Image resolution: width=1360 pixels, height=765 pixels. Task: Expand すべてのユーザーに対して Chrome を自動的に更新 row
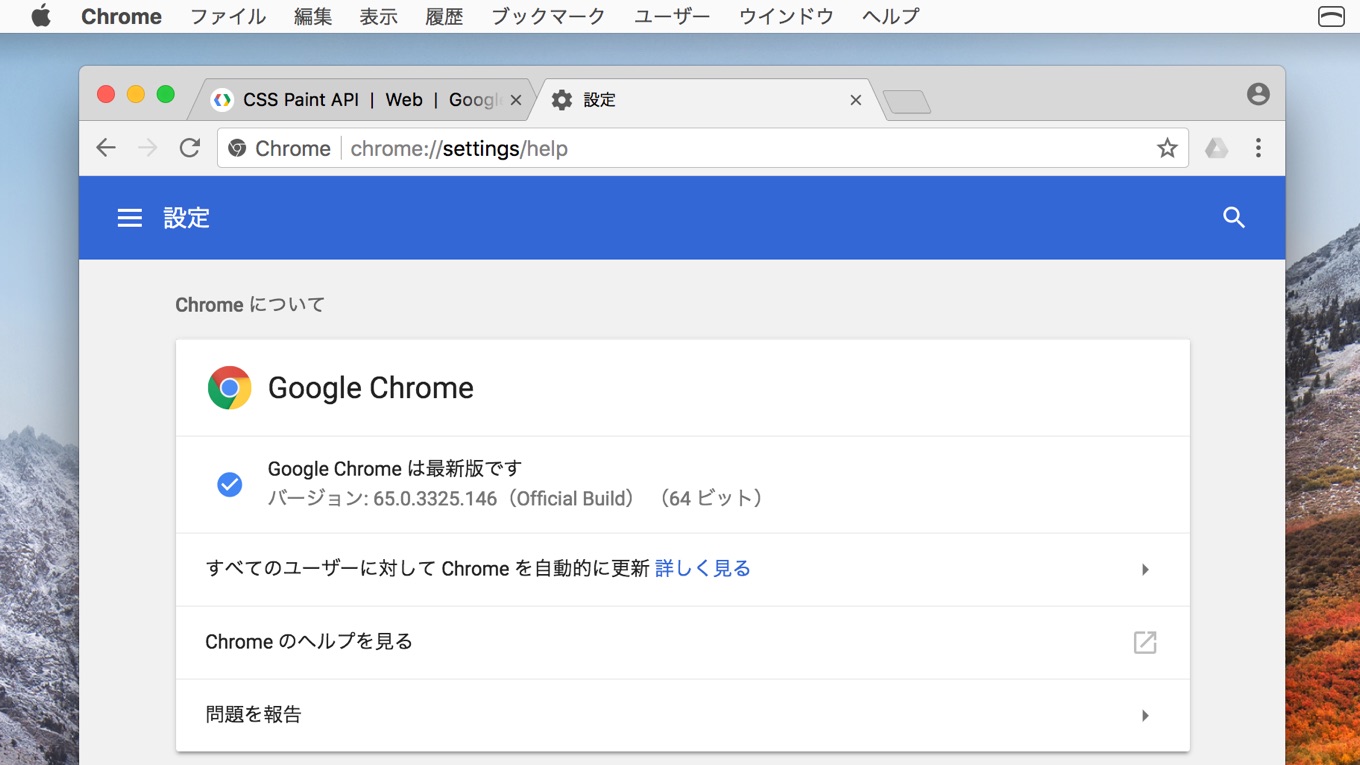click(1144, 569)
